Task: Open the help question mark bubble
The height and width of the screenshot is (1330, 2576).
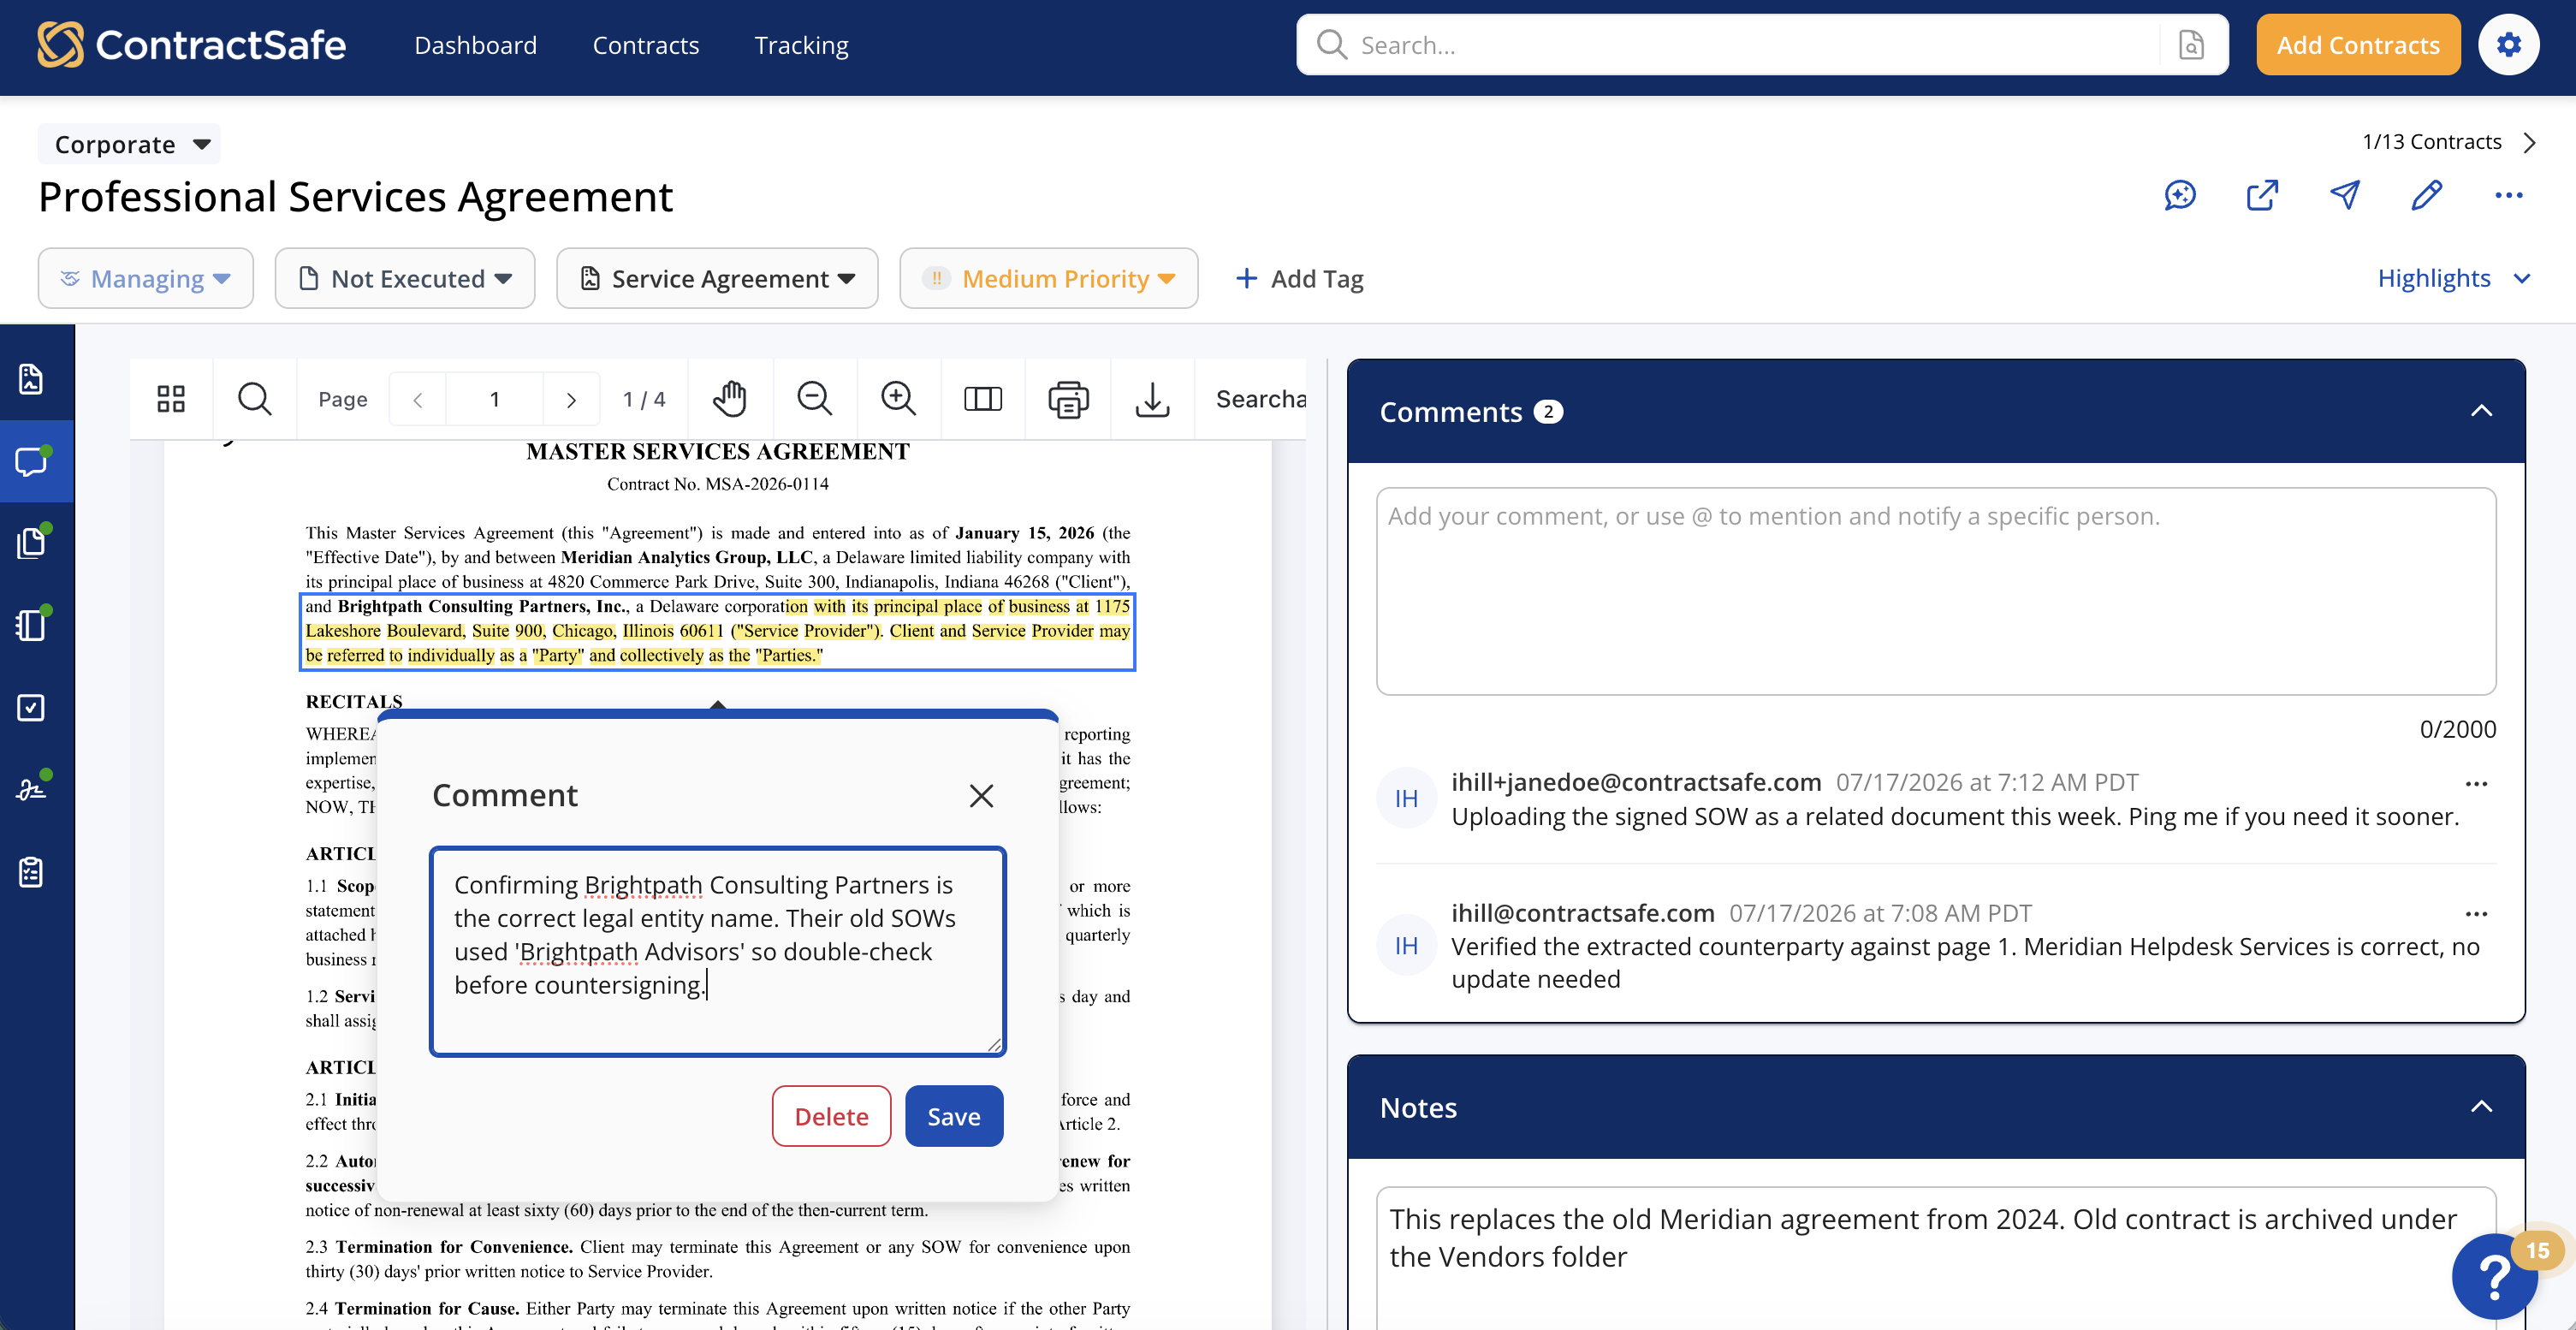Action: [x=2494, y=1276]
